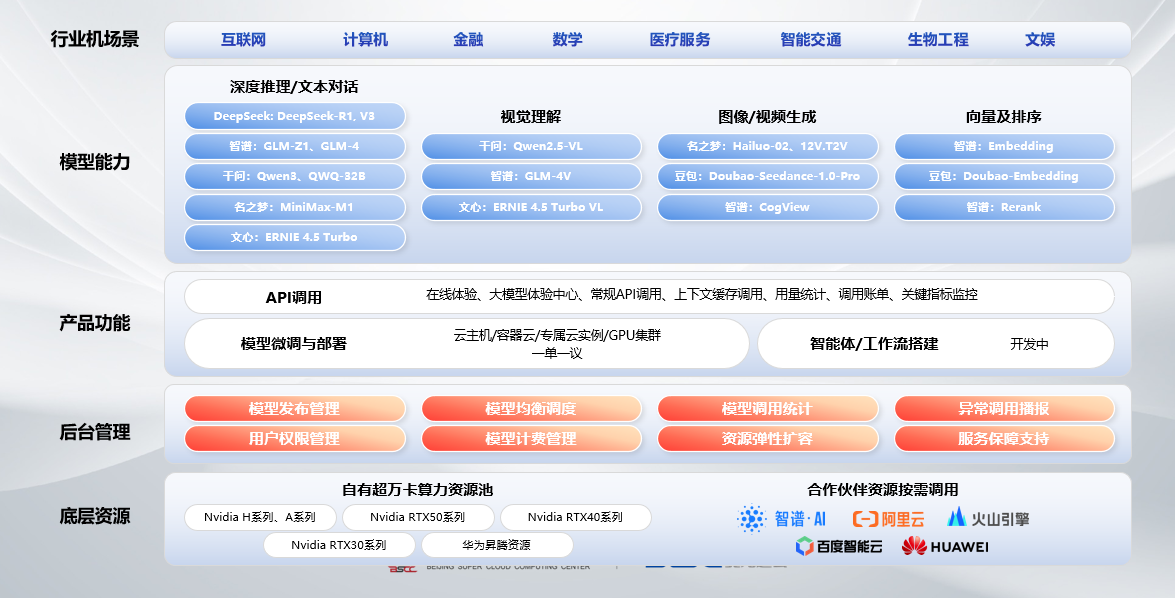Click the Doubao-Embedding model button

coord(1004,177)
